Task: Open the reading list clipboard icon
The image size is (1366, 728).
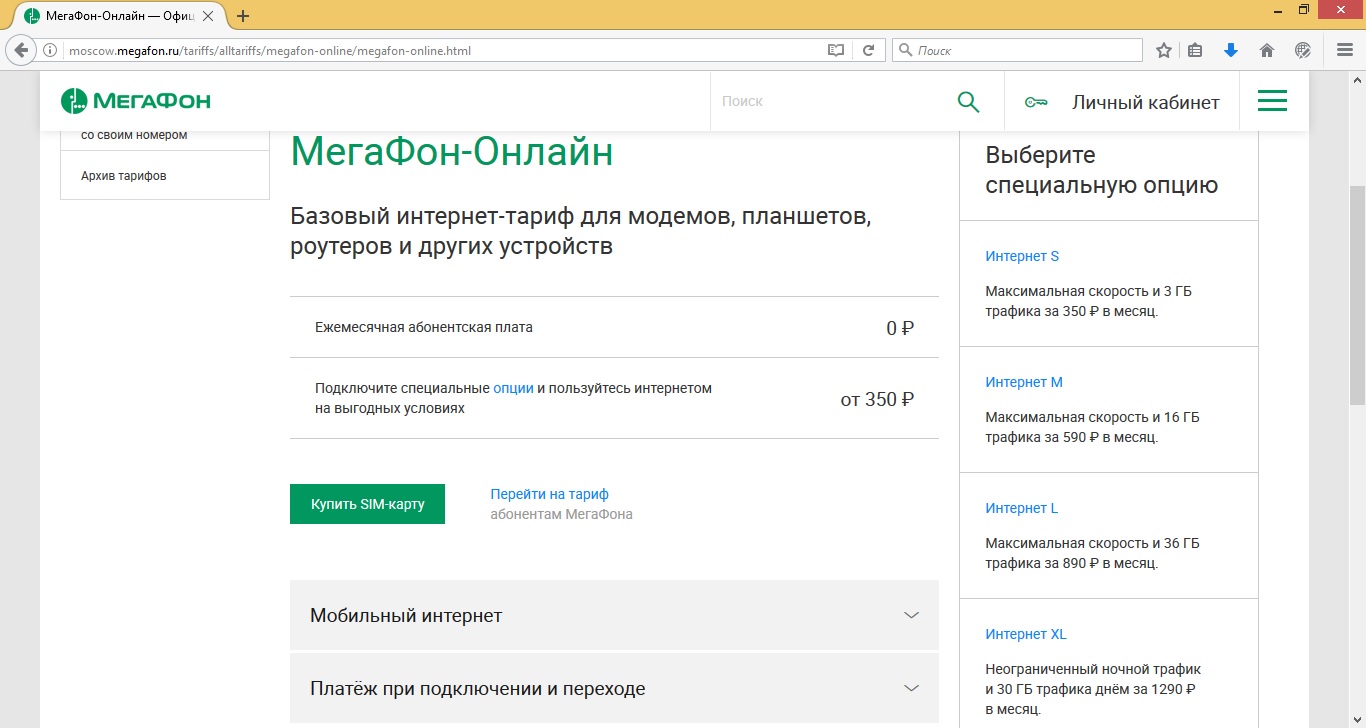Action: tap(1195, 49)
